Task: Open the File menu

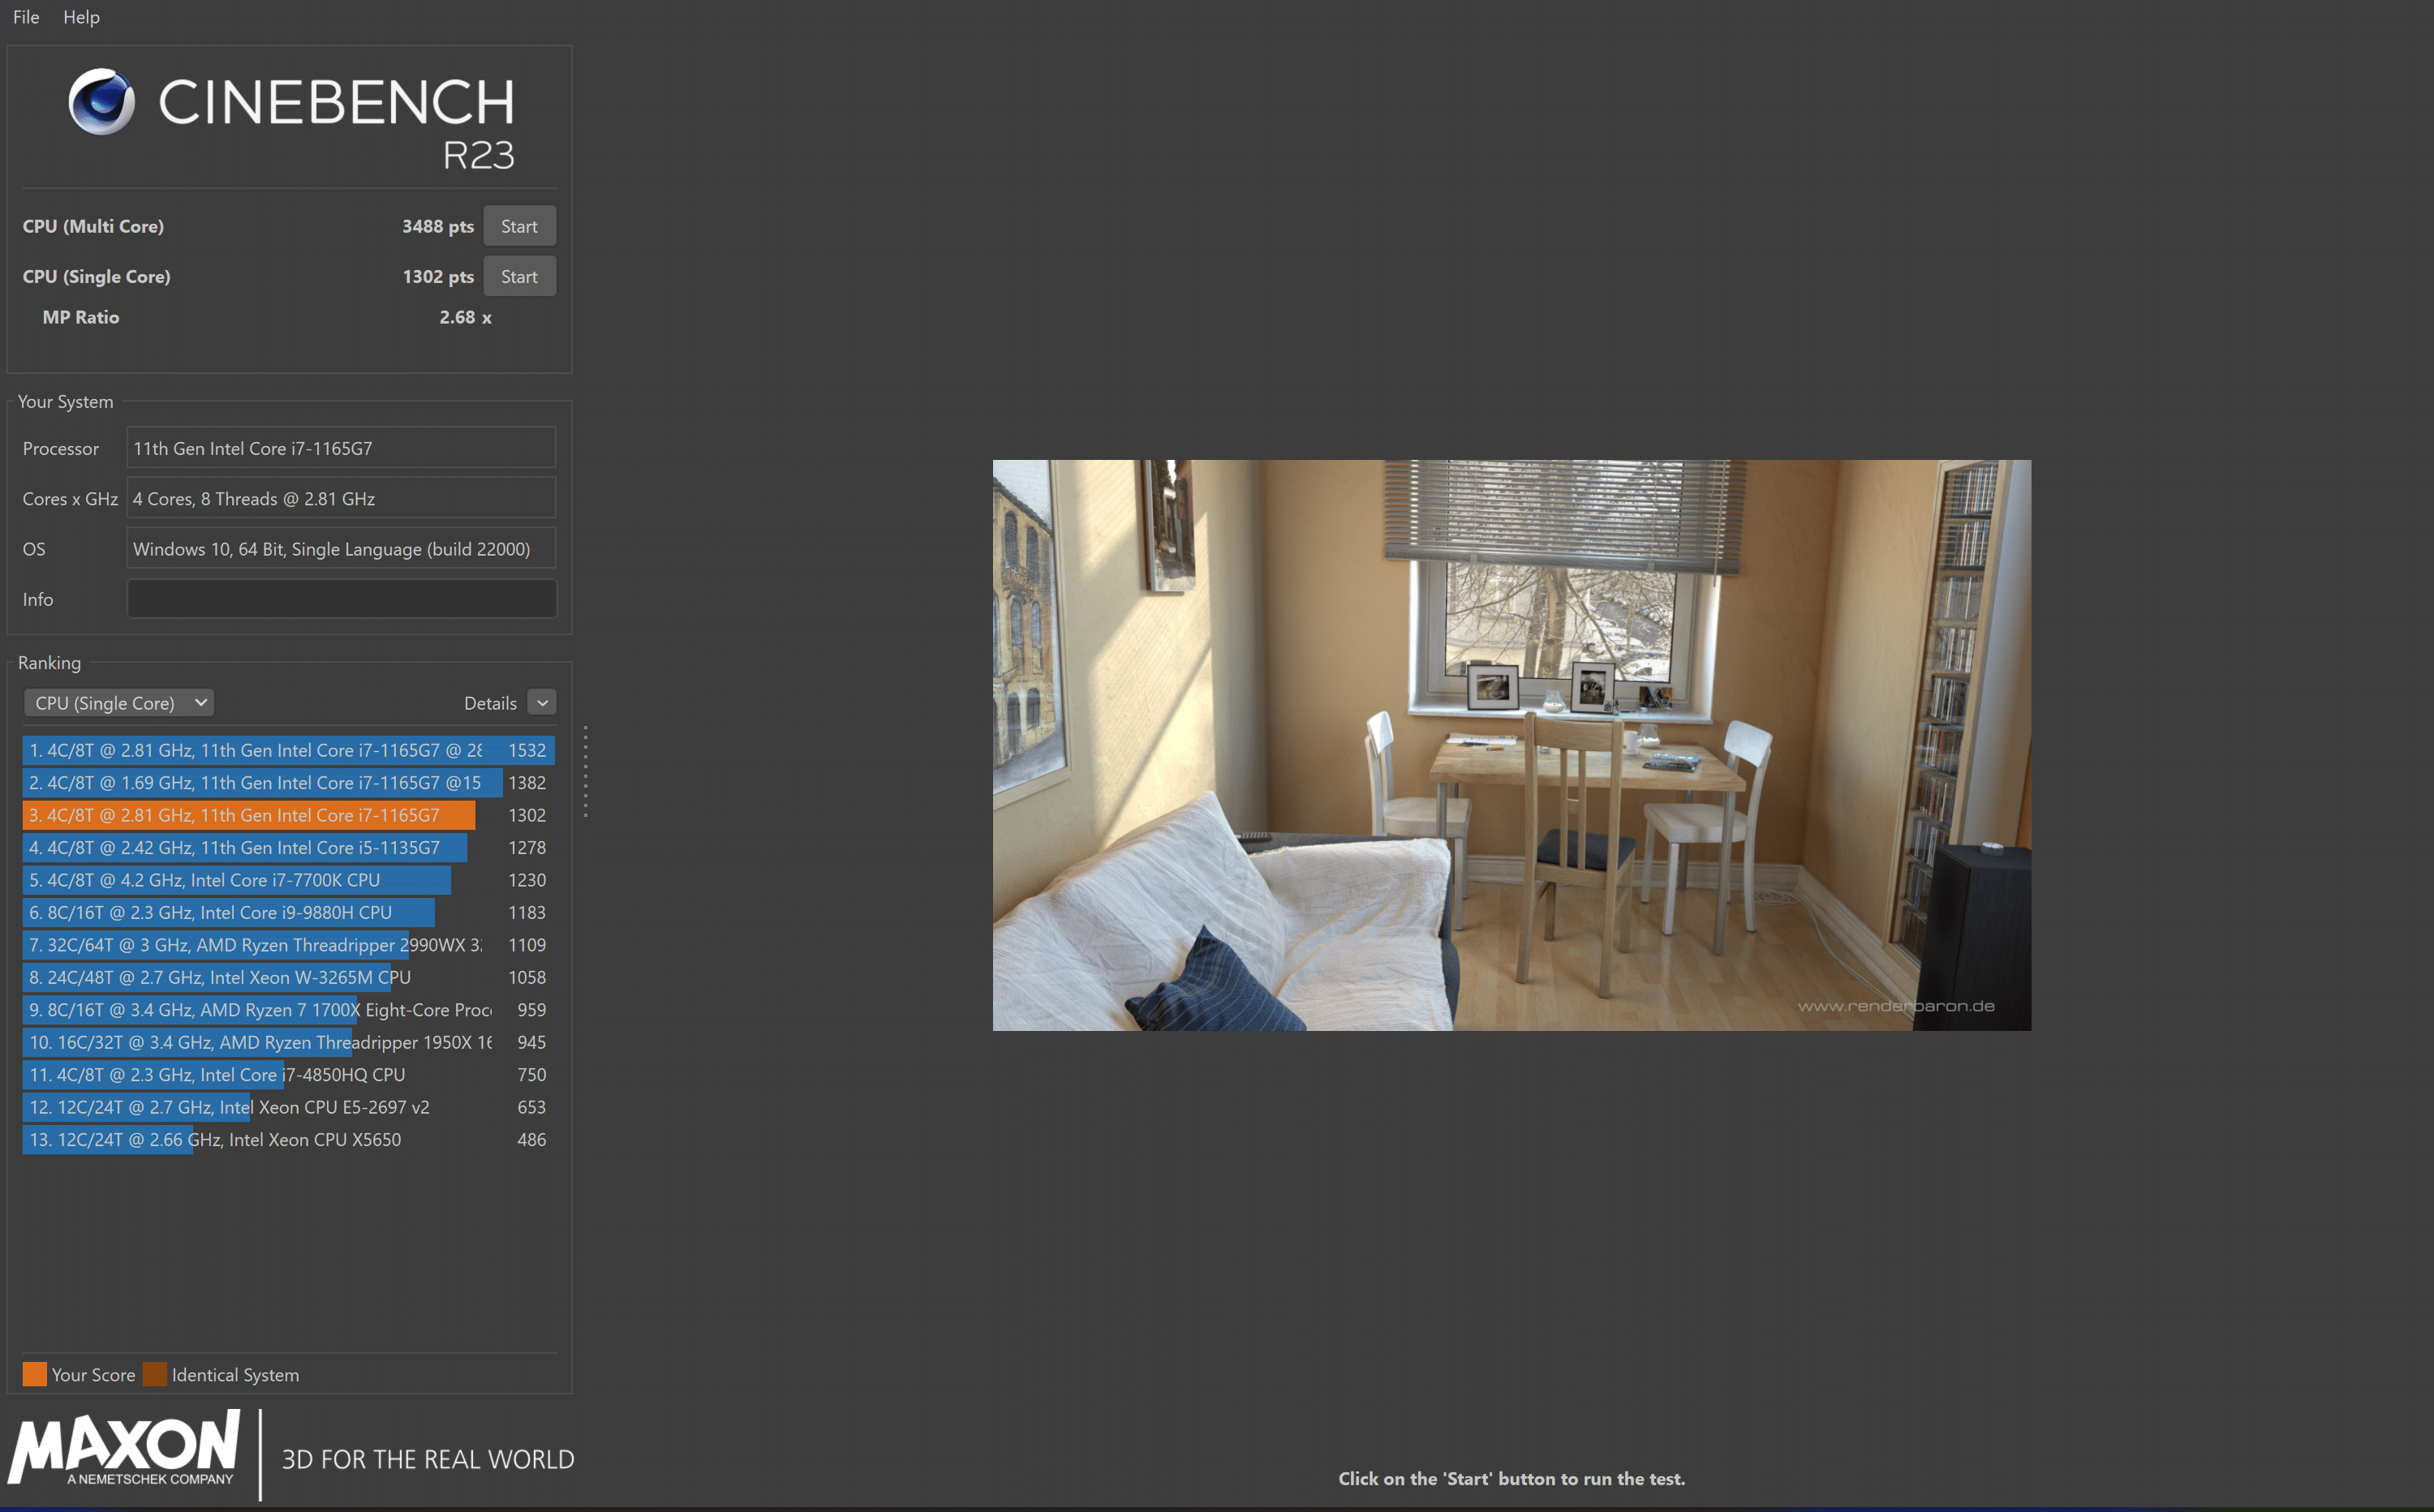Action: [x=26, y=17]
